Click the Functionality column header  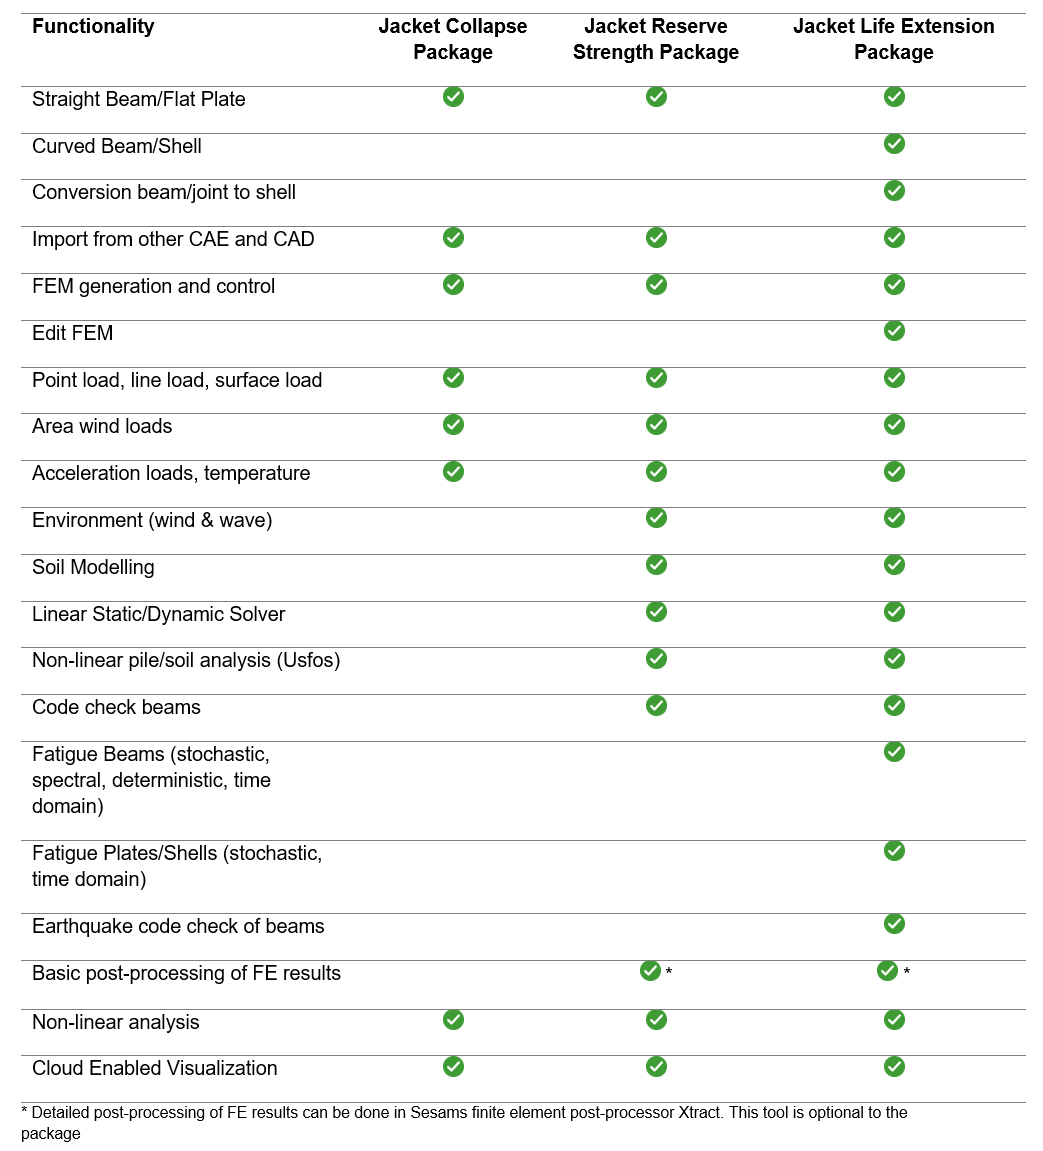[93, 27]
